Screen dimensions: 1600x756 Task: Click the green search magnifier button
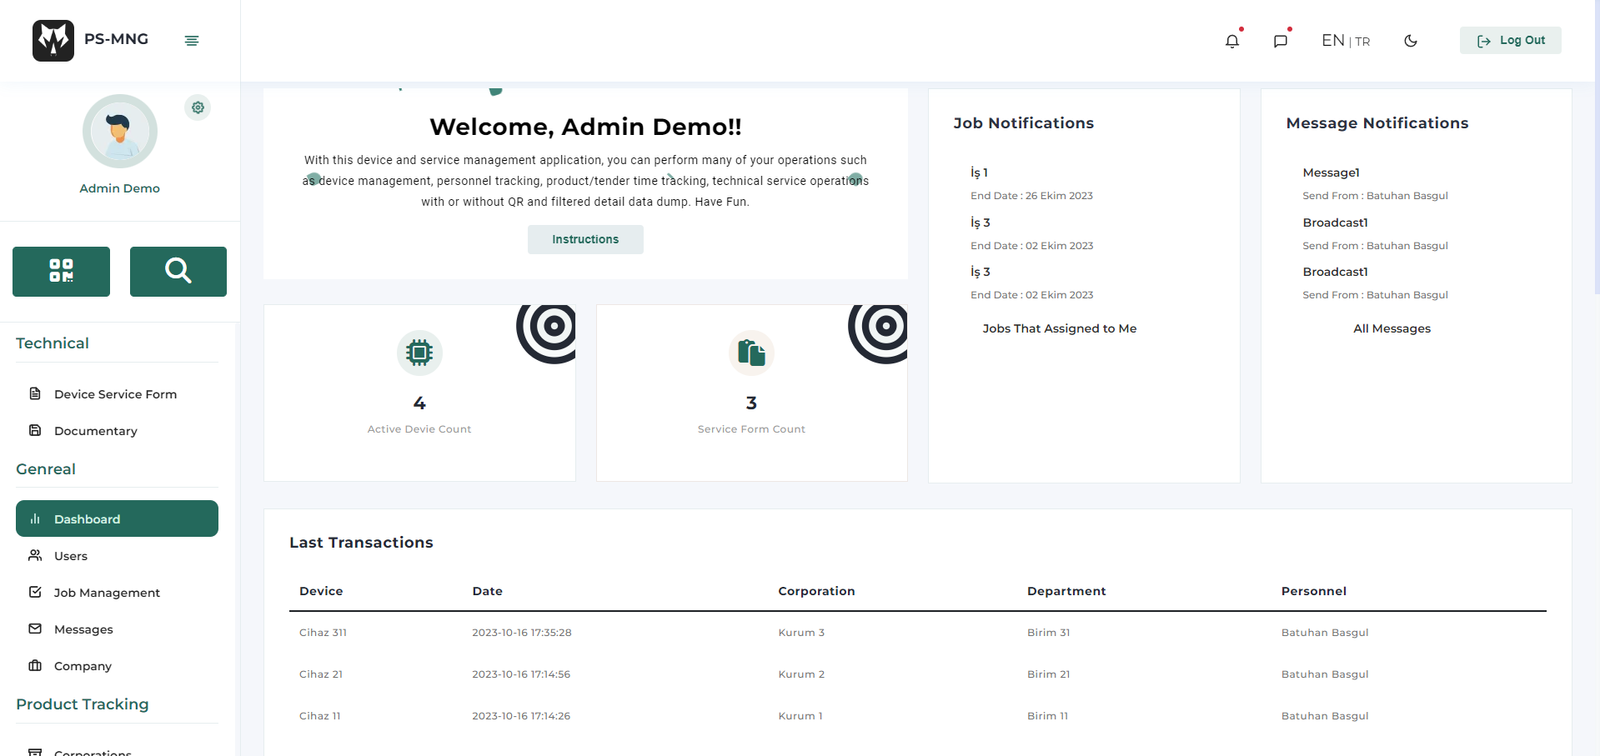178,271
